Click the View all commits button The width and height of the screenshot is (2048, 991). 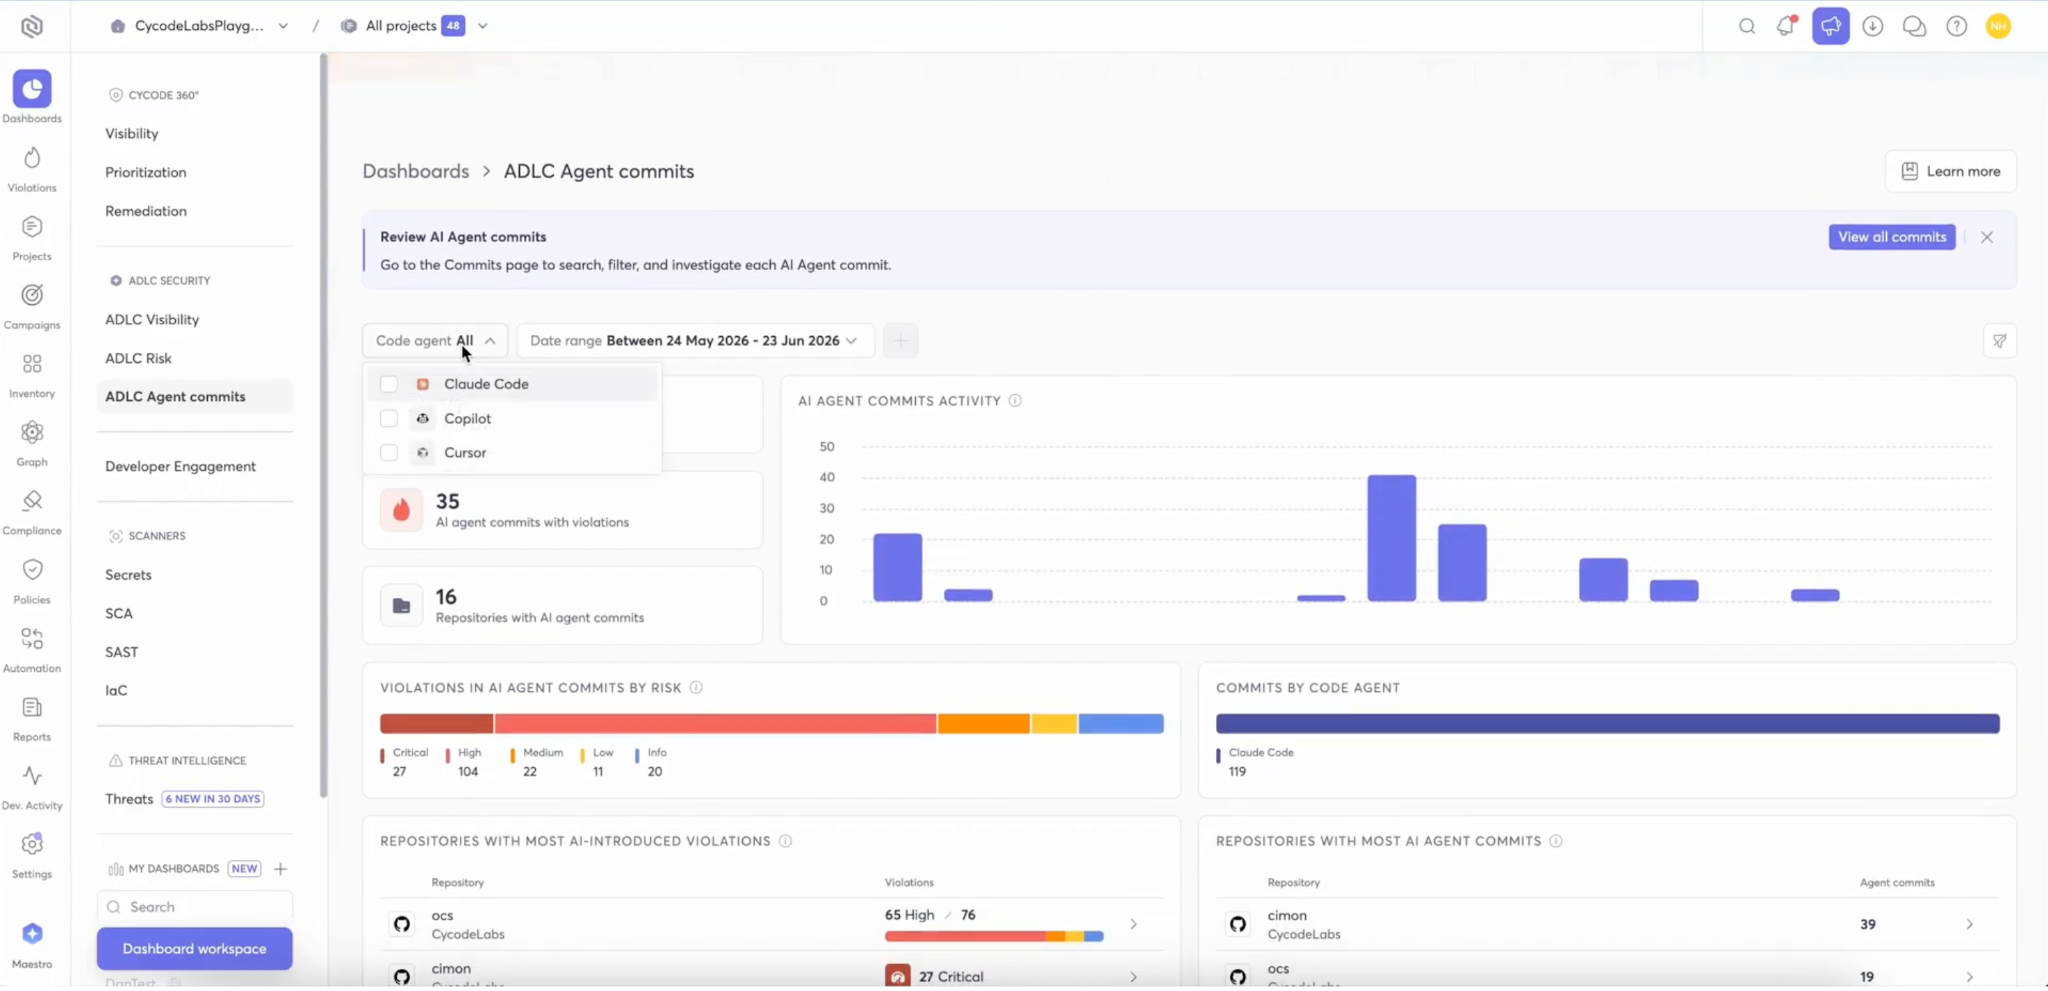[1892, 237]
